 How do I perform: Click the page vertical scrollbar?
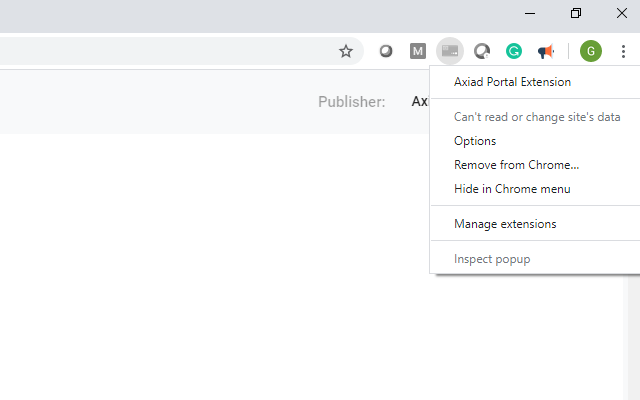[x=633, y=337]
